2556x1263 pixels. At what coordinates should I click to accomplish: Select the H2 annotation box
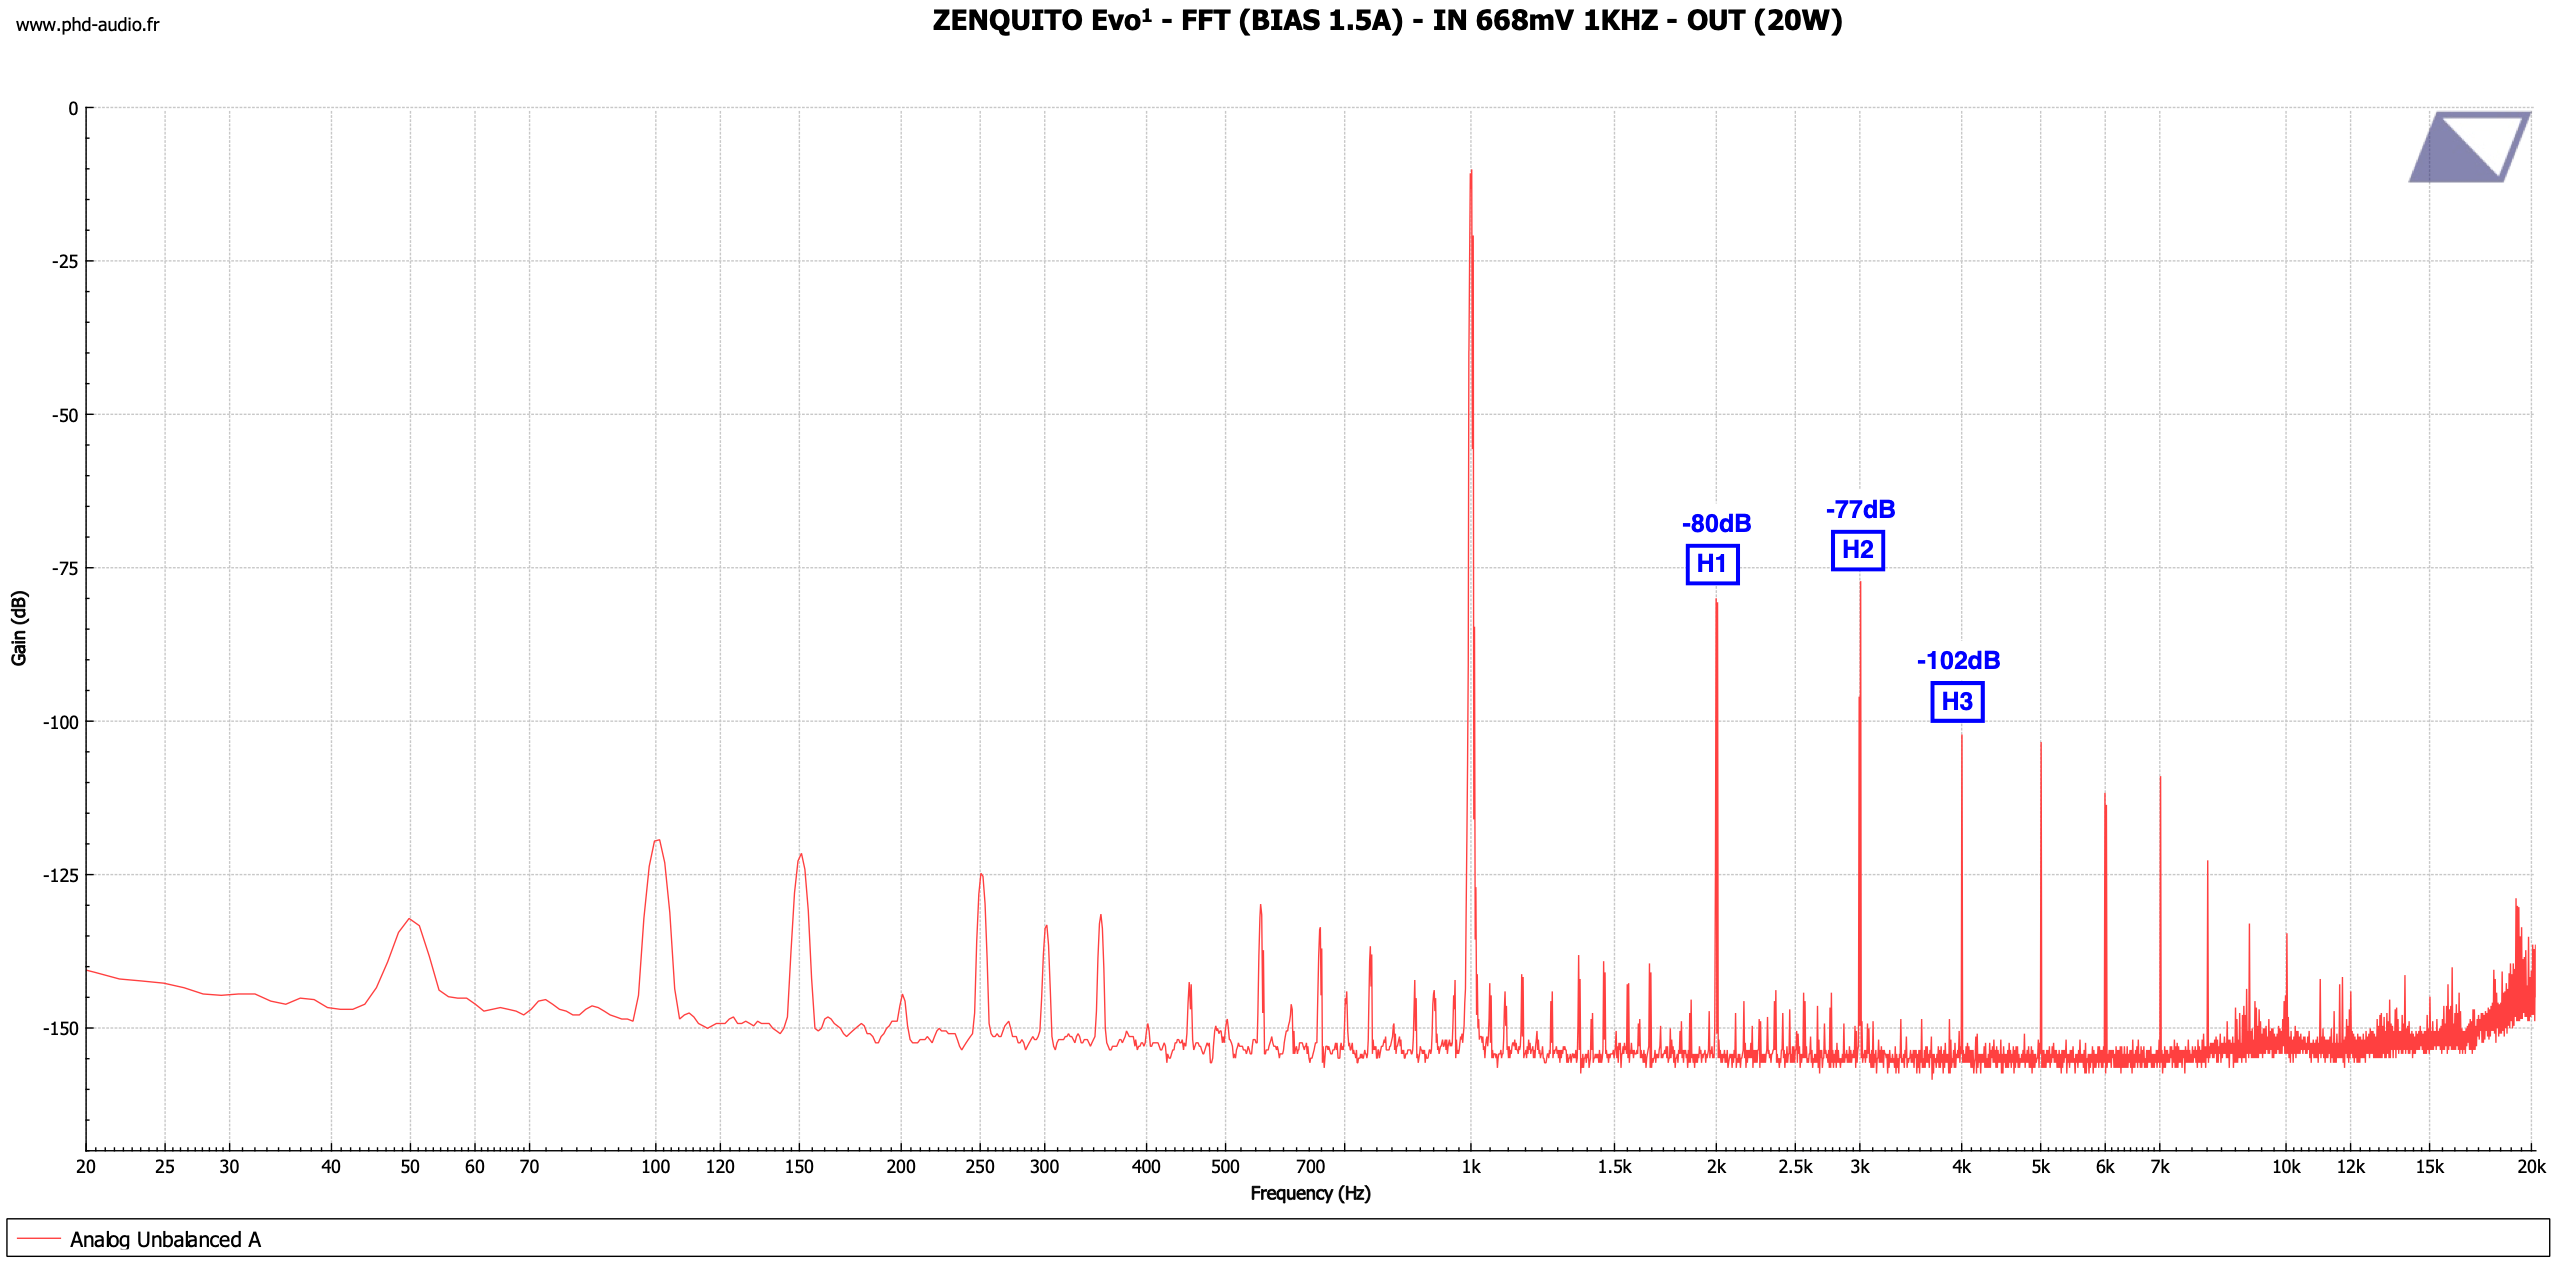pos(1858,551)
